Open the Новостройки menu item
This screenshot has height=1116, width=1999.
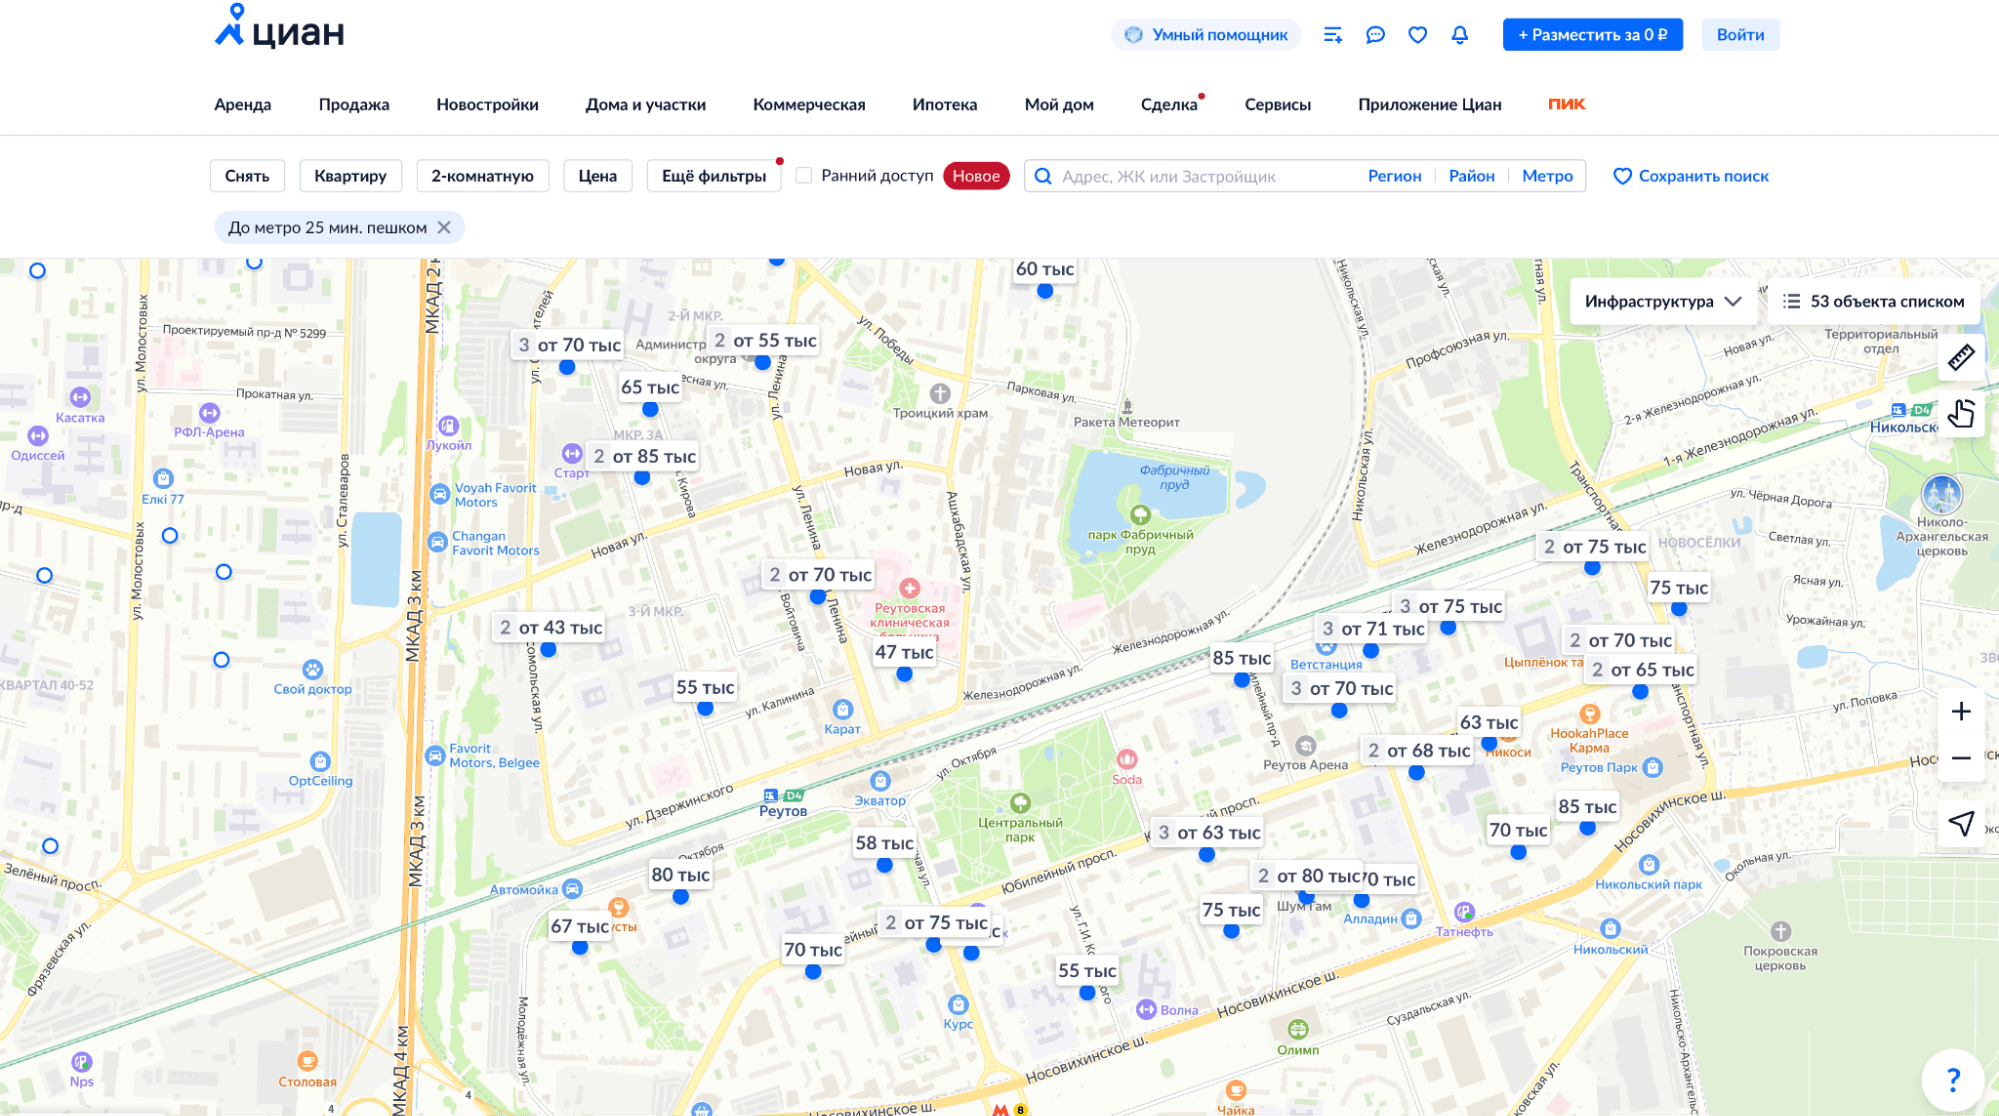[487, 105]
